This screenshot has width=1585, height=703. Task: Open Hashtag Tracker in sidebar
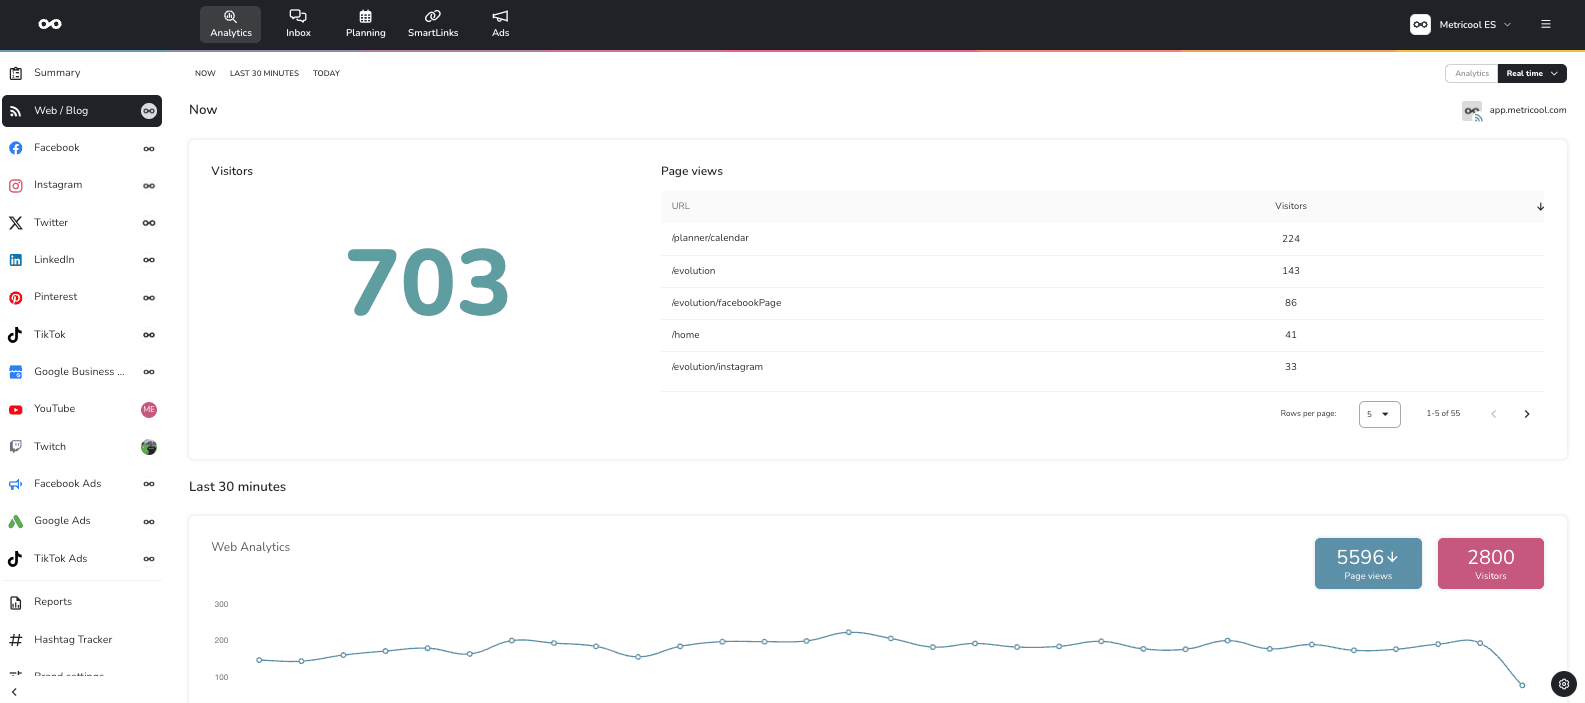click(73, 640)
